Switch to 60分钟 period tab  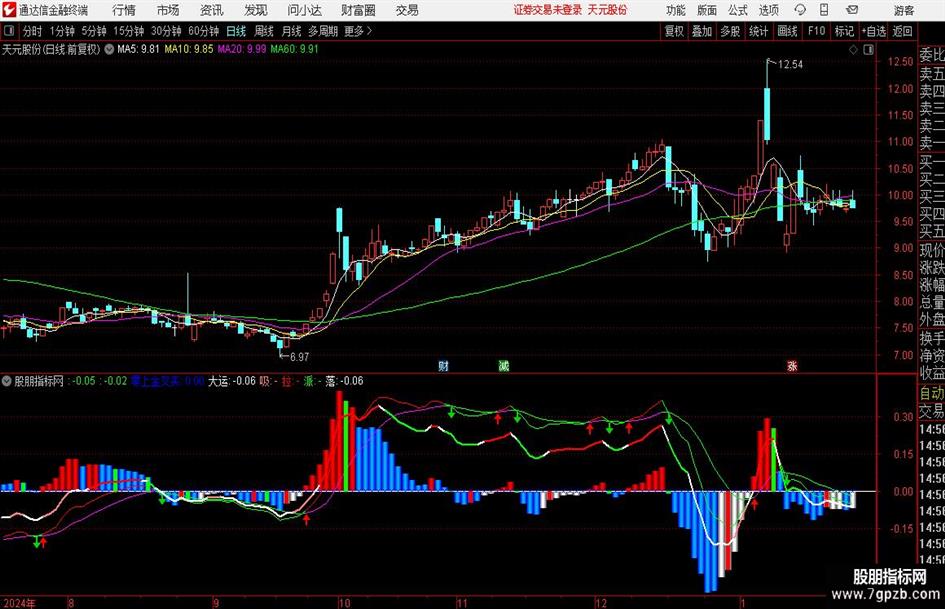click(204, 31)
